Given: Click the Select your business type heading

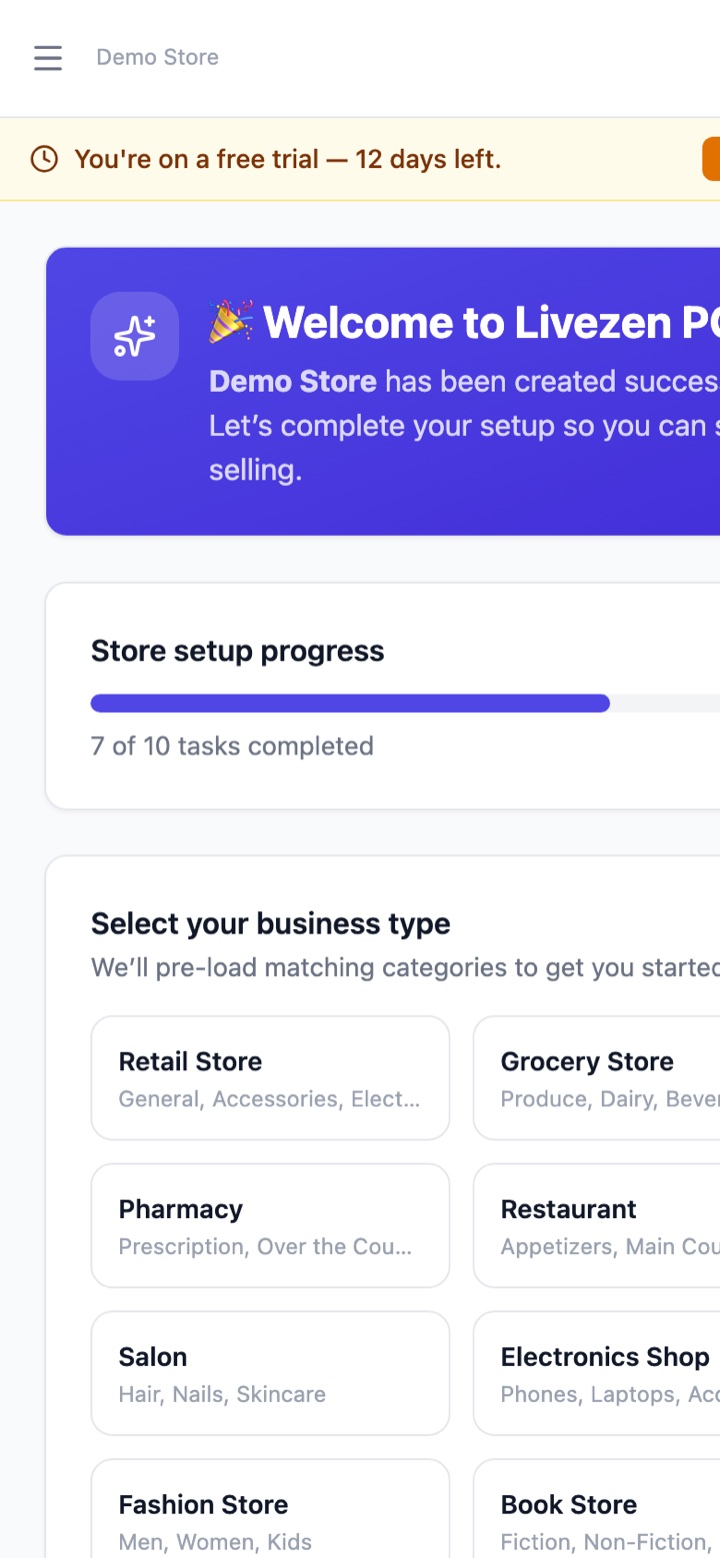Looking at the screenshot, I should tap(271, 923).
